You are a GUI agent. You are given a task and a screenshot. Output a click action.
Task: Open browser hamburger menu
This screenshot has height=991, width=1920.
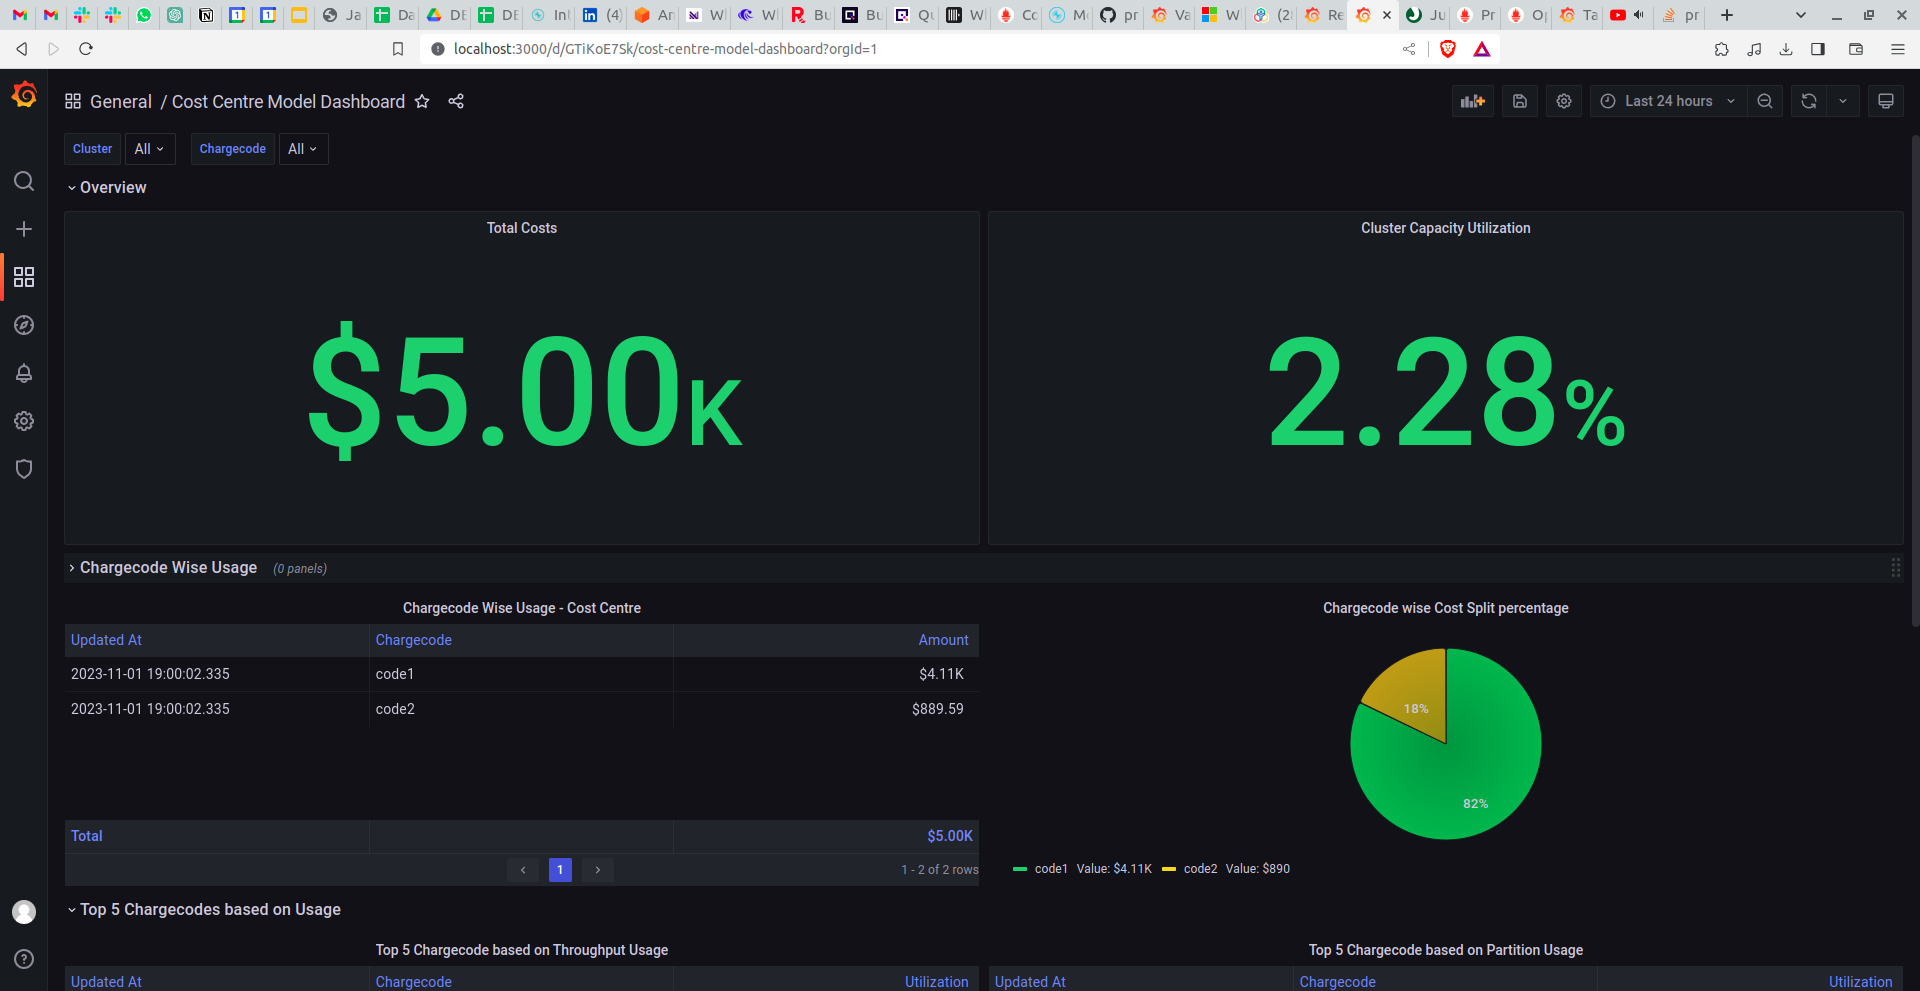point(1898,48)
